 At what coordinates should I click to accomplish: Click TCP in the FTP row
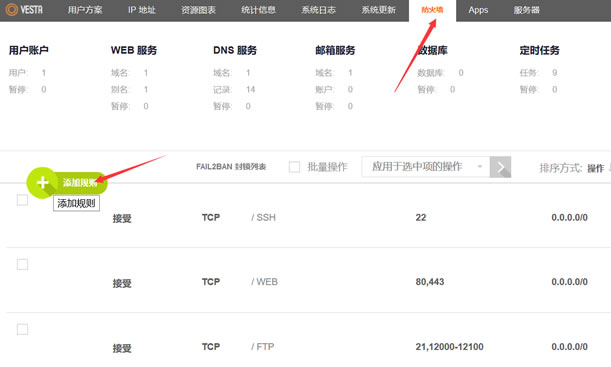[211, 346]
